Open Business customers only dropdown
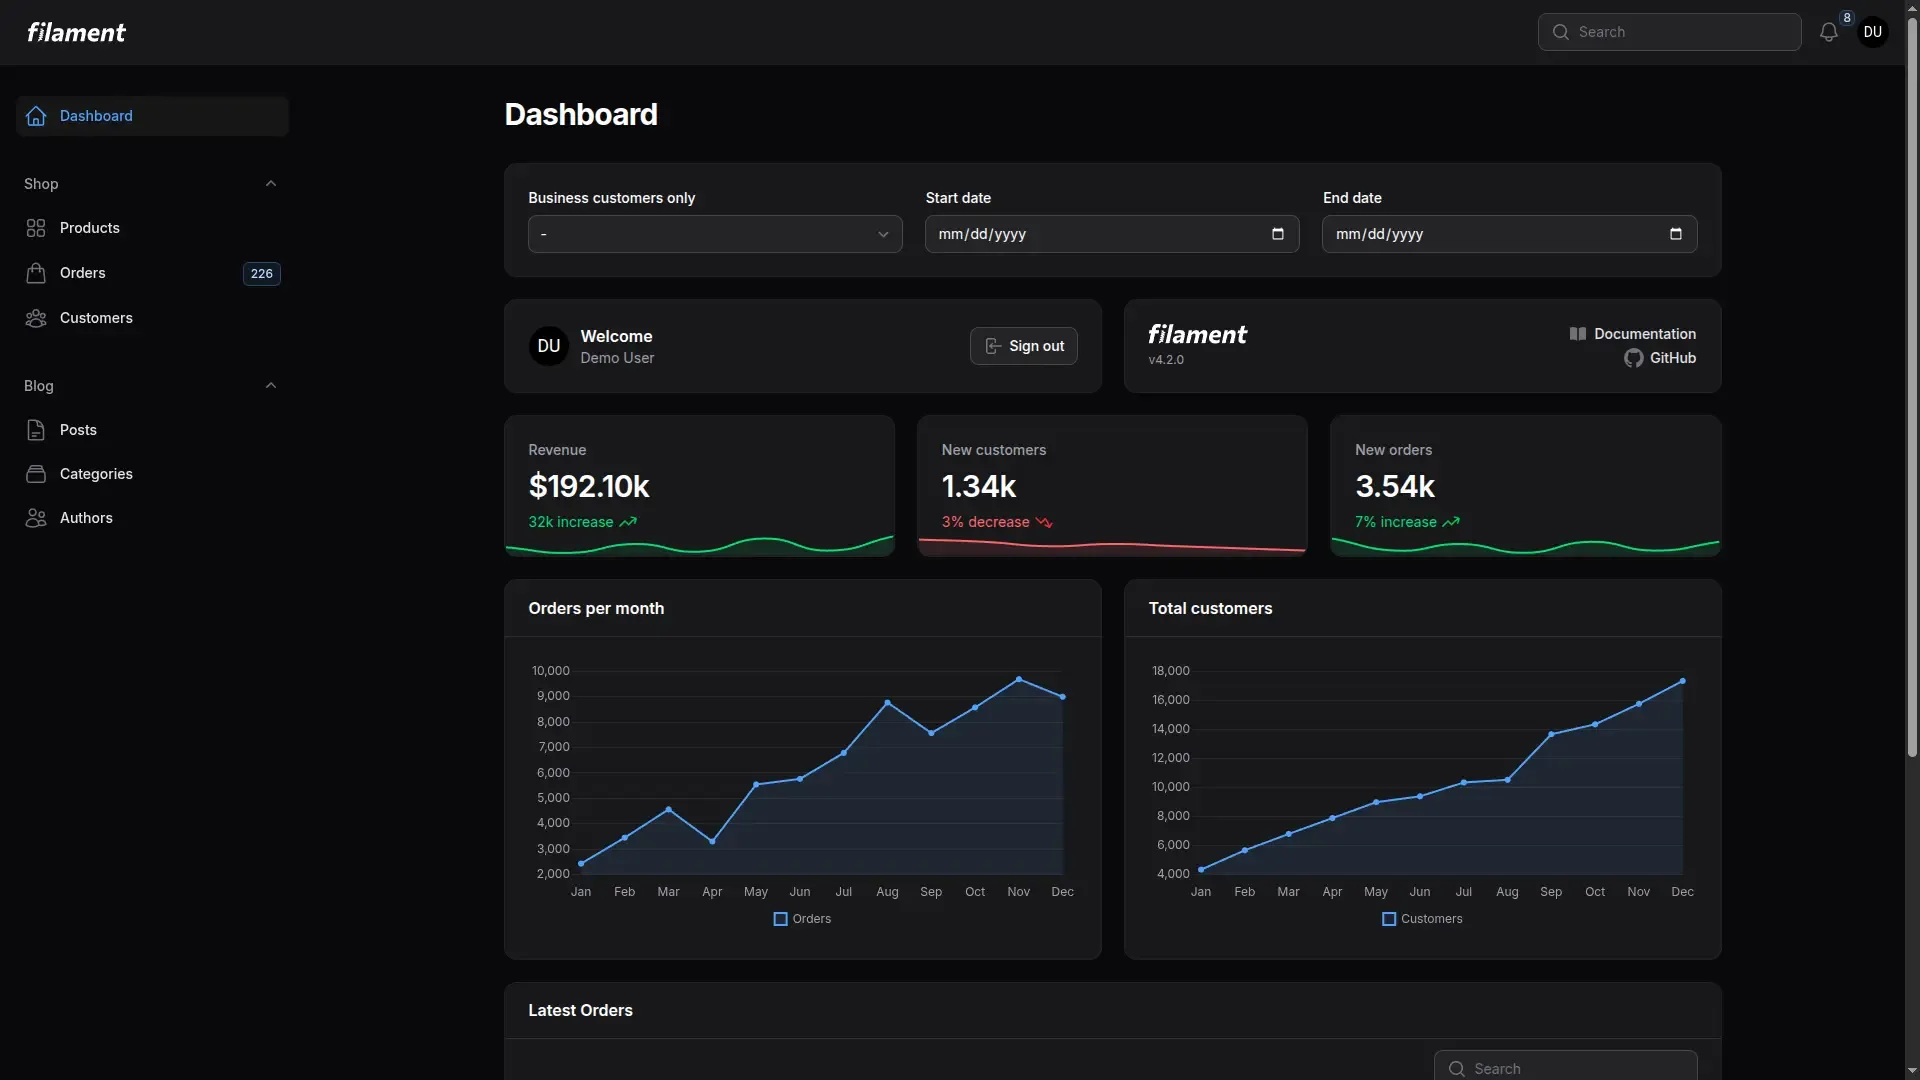 coord(714,234)
